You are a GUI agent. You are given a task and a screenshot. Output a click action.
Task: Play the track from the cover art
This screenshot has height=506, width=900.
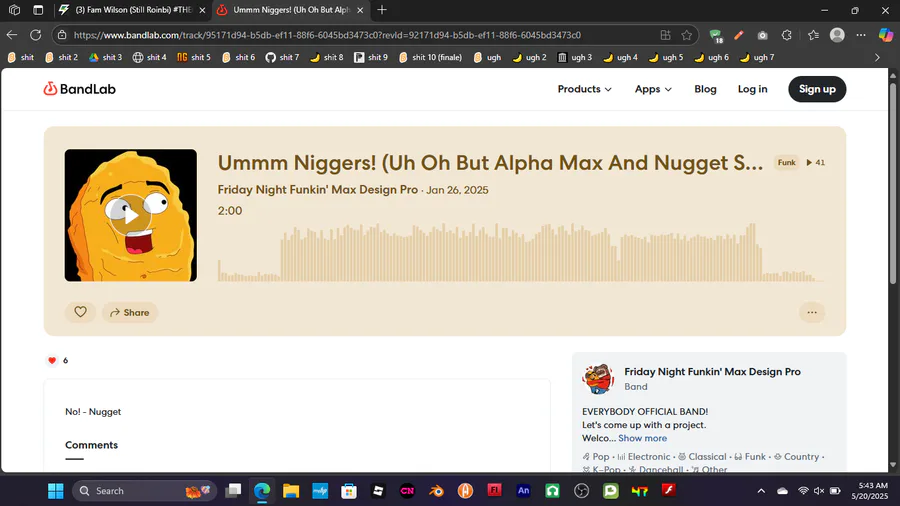[x=131, y=215]
